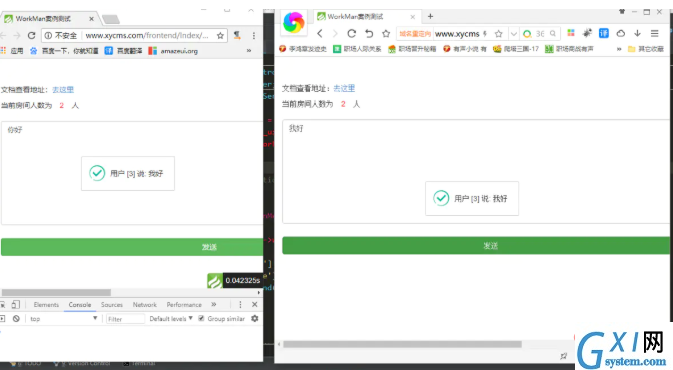Click the favorite star left of the right address bar
This screenshot has height=370, width=673.
point(386,33)
